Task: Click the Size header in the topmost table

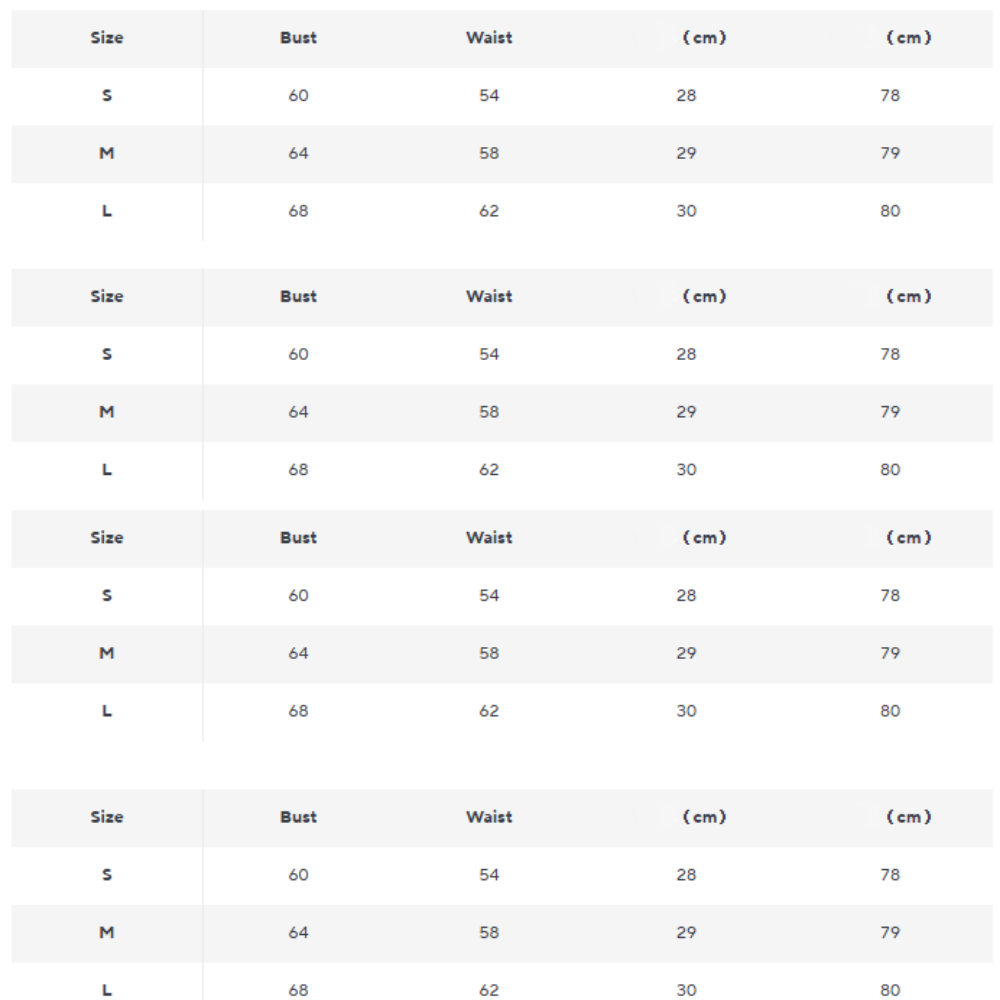Action: (107, 38)
